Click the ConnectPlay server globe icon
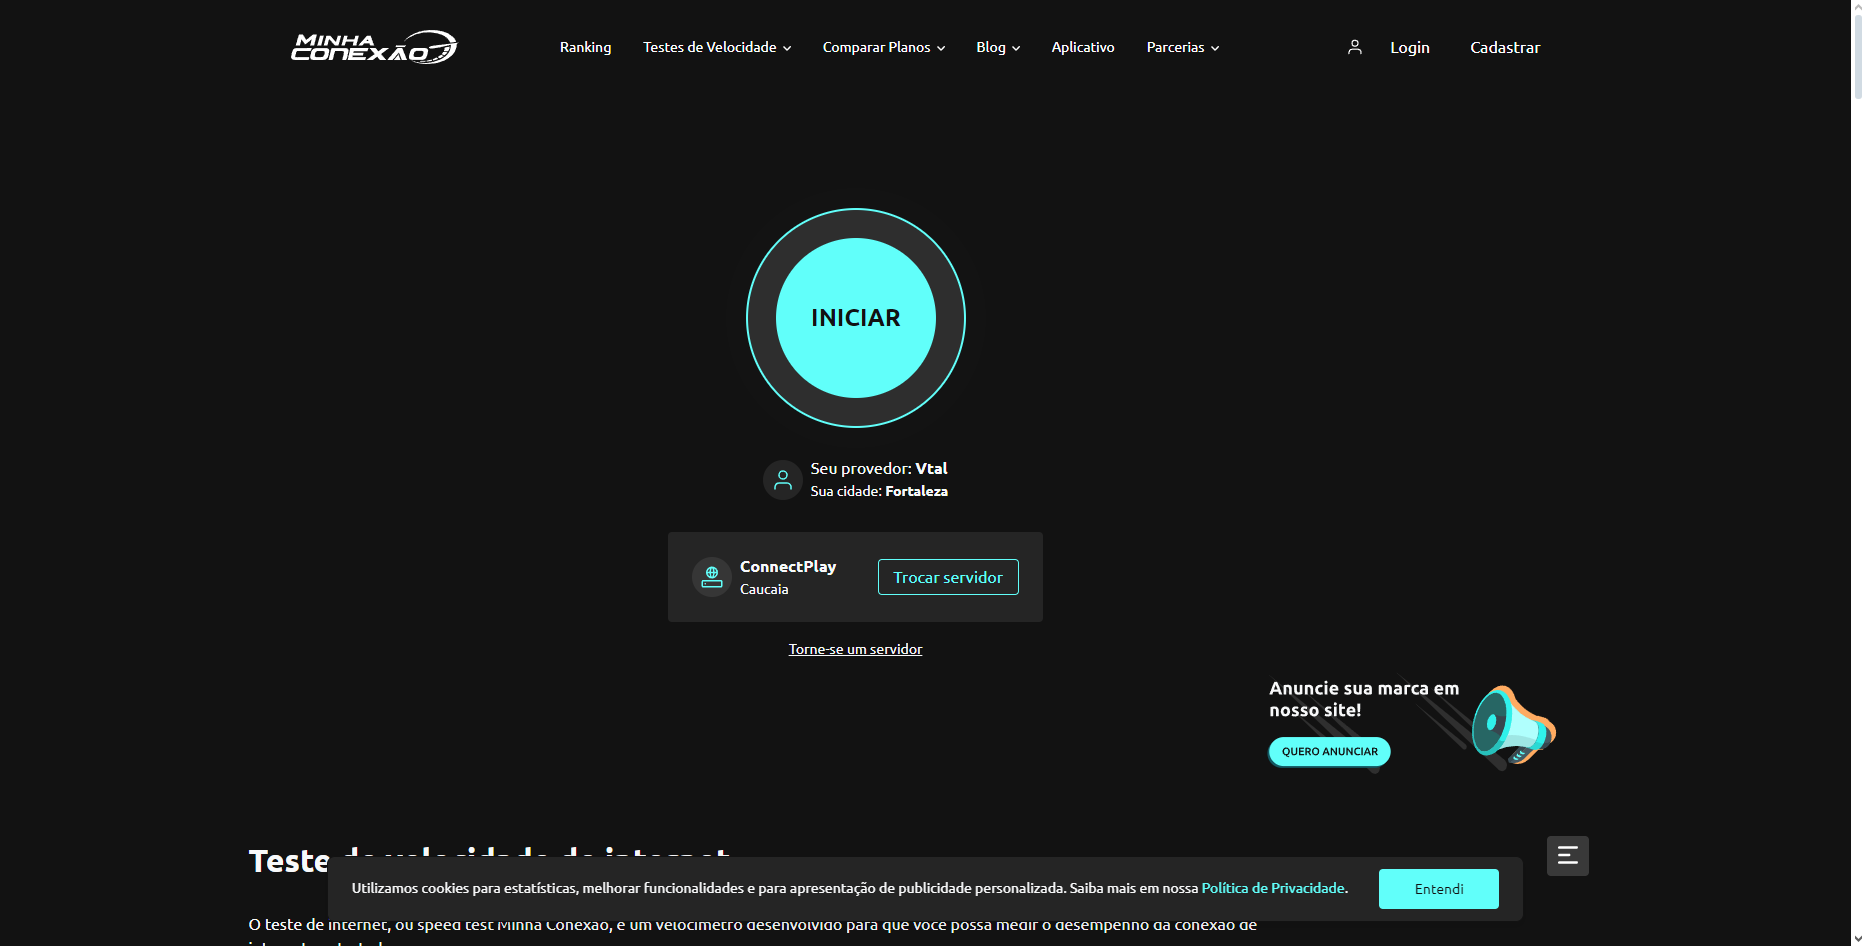Screen dimensions: 1866x946 click(x=712, y=577)
